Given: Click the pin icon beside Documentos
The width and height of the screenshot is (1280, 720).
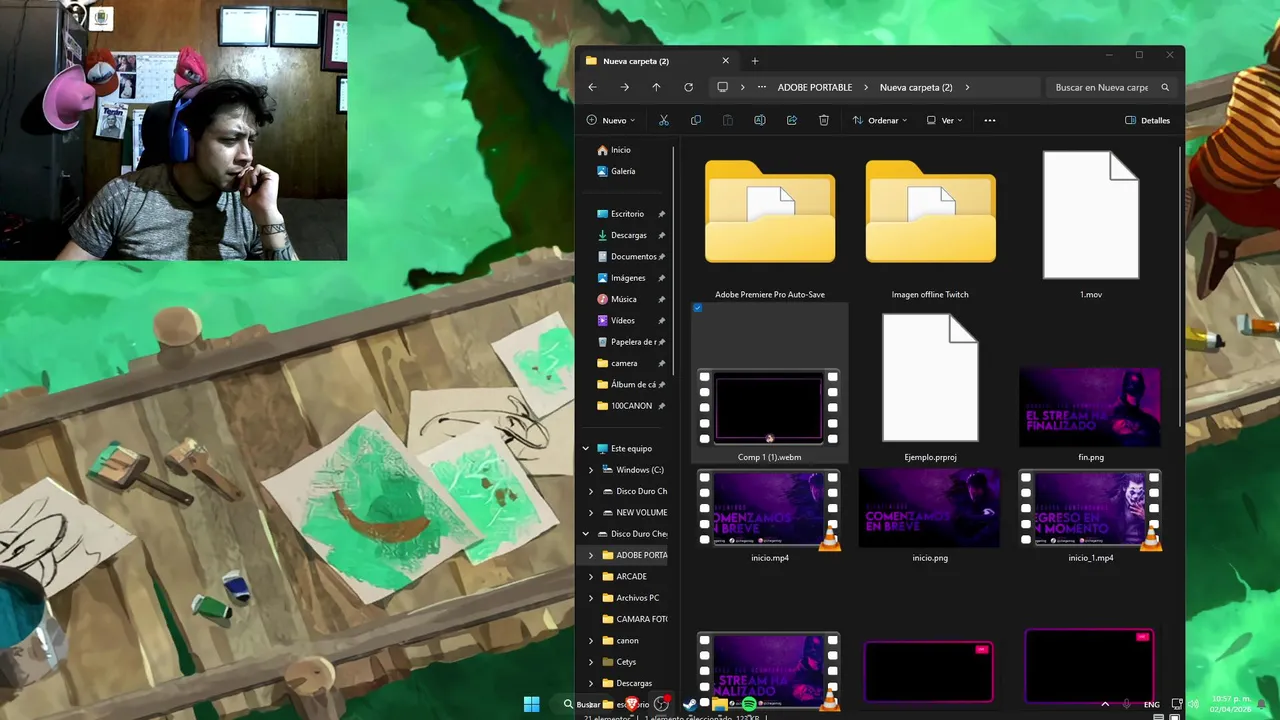Looking at the screenshot, I should point(661,257).
